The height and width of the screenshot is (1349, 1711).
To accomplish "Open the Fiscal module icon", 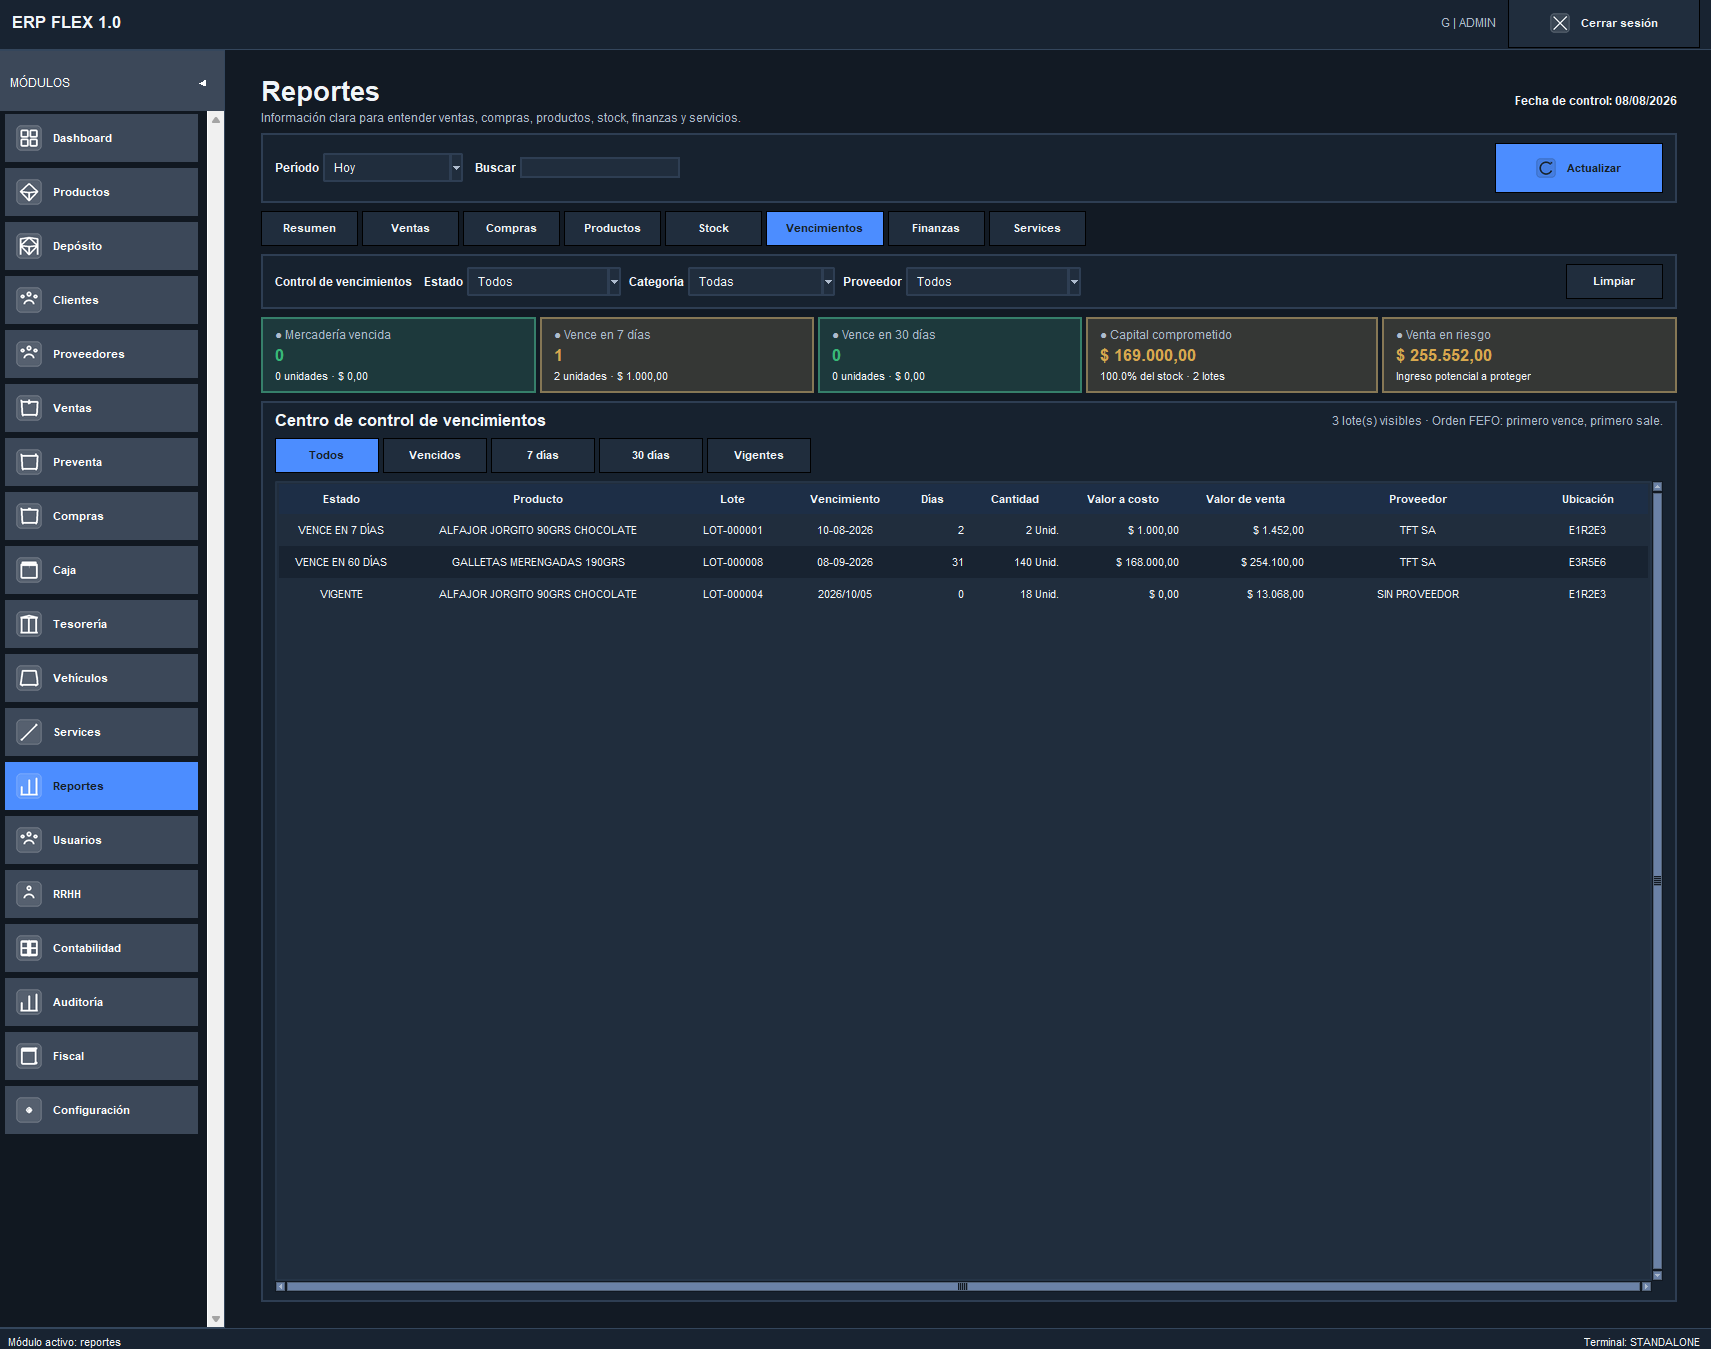I will pyautogui.click(x=29, y=1056).
